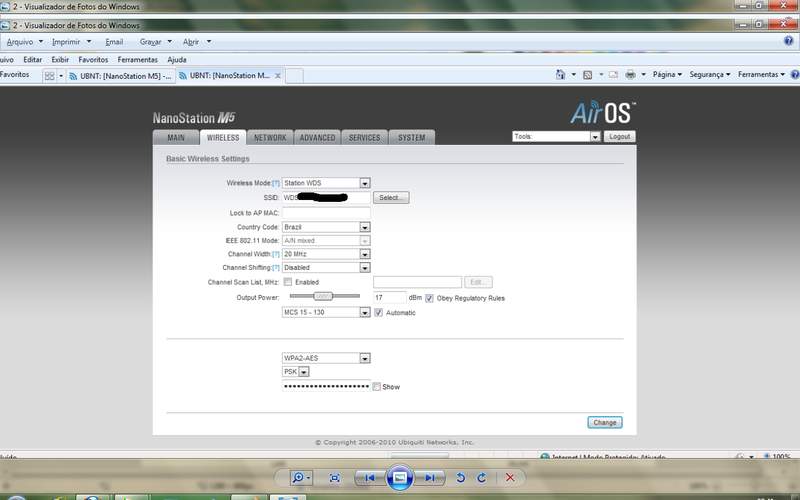
Task: Start slideshow with the round blue button
Action: [399, 478]
